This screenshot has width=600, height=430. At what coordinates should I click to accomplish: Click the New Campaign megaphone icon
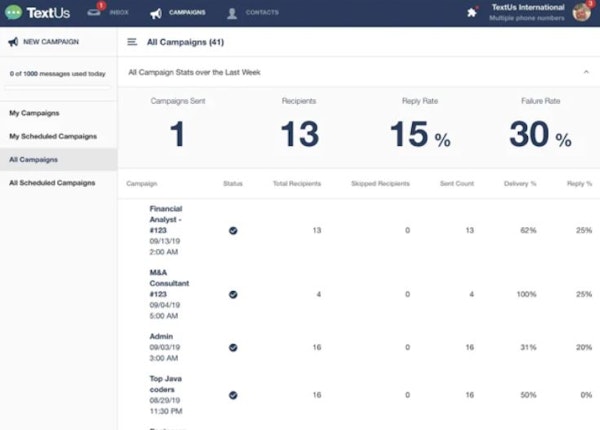tap(13, 43)
